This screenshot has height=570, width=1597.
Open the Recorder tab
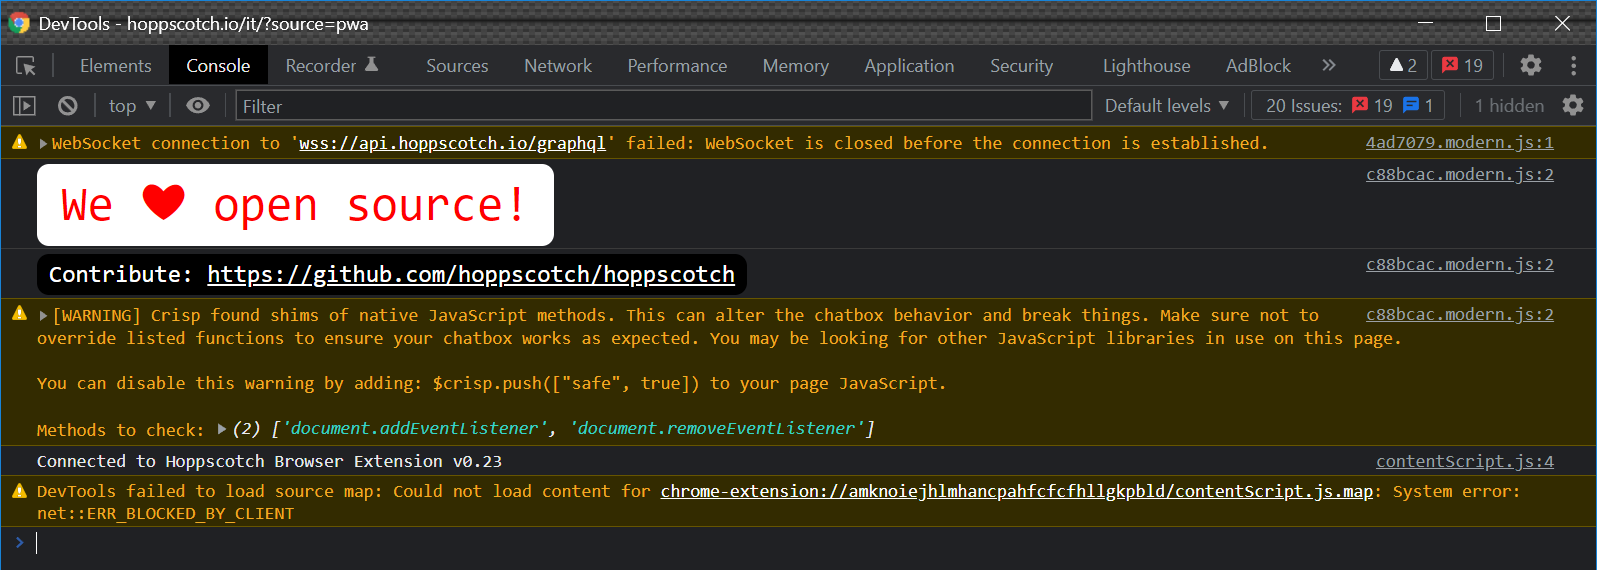click(332, 65)
